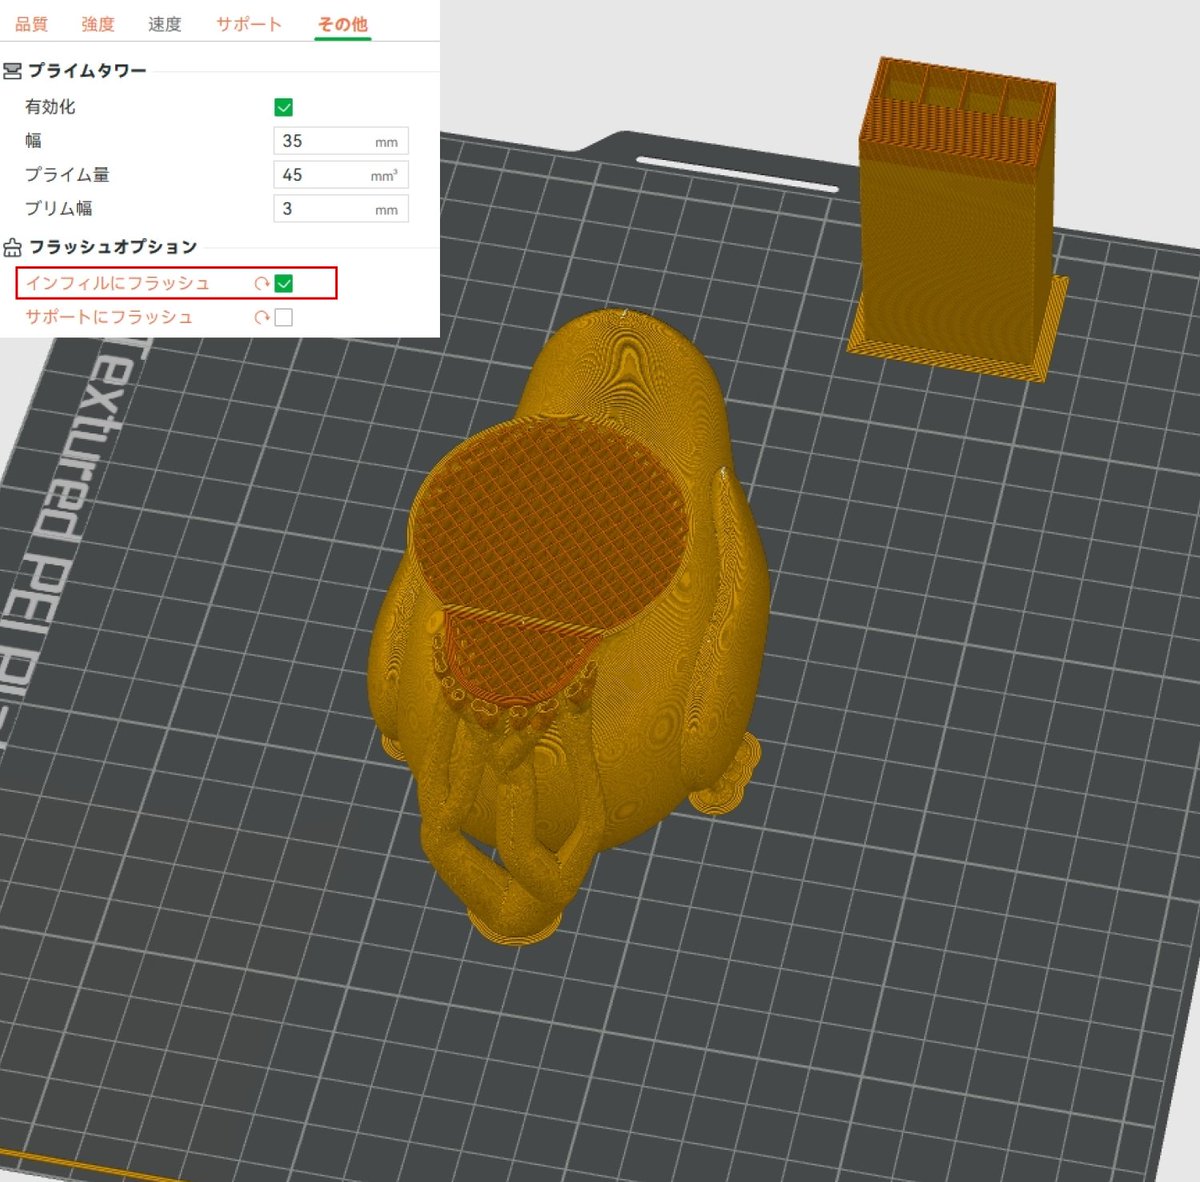Uncheck インフィルにフラッシュ checkbox
This screenshot has height=1182, width=1200.
284,283
